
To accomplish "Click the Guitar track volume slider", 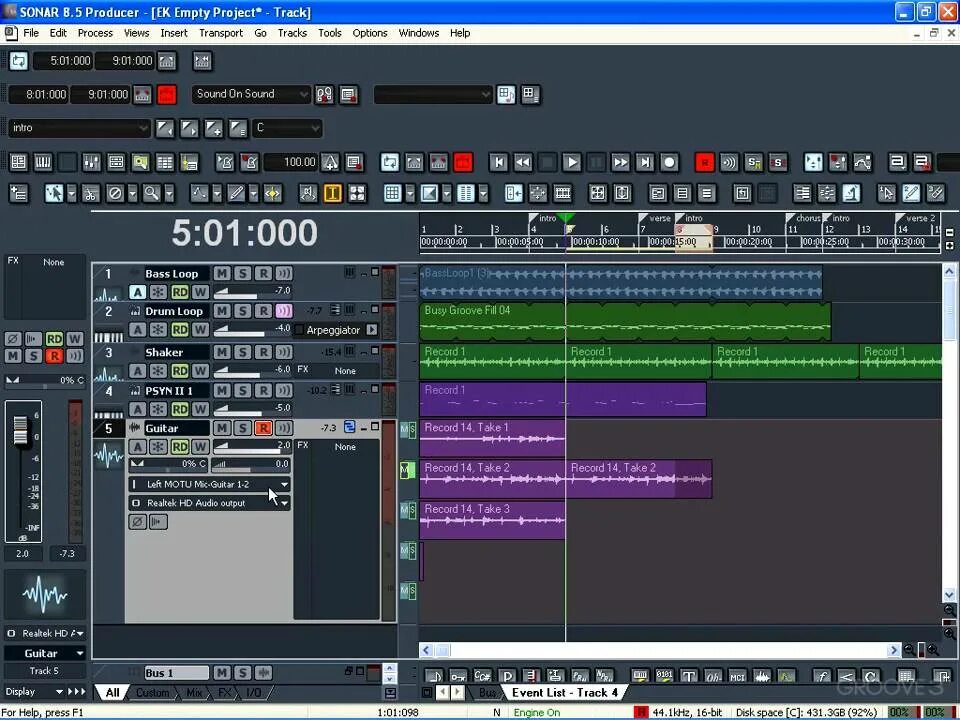I will click(x=252, y=447).
